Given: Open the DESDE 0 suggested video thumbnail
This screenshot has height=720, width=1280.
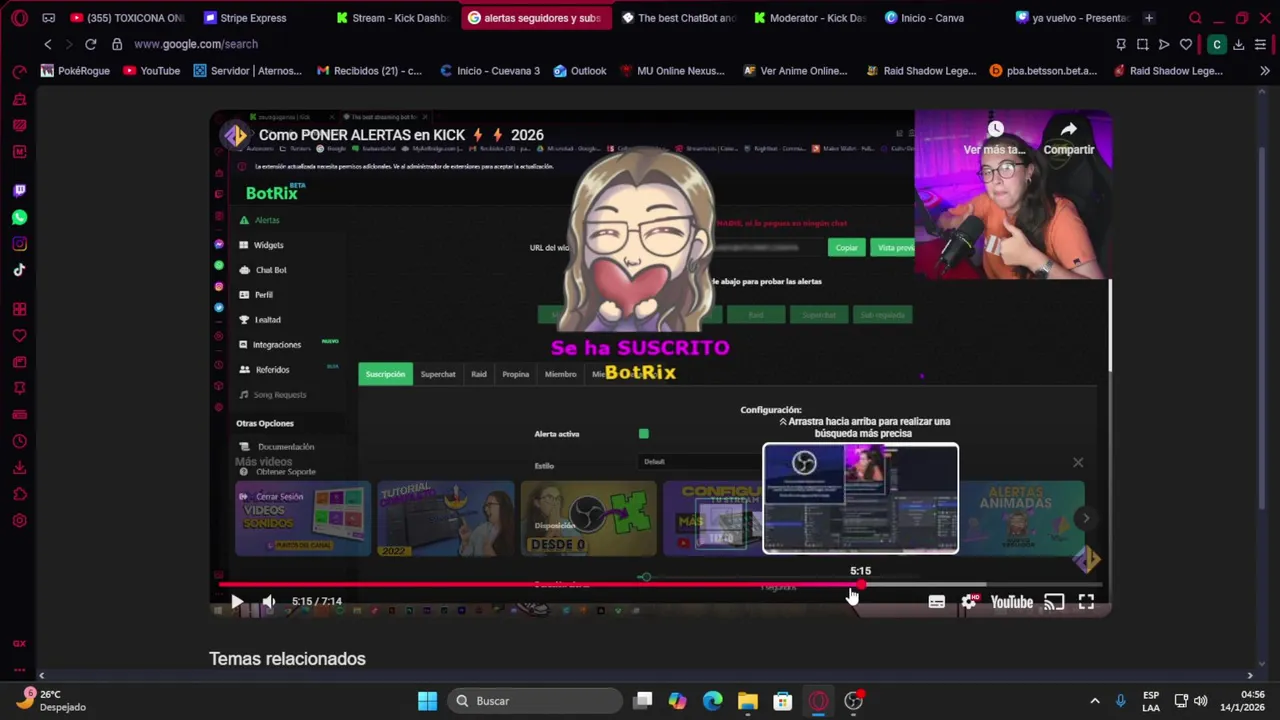Looking at the screenshot, I should [588, 518].
